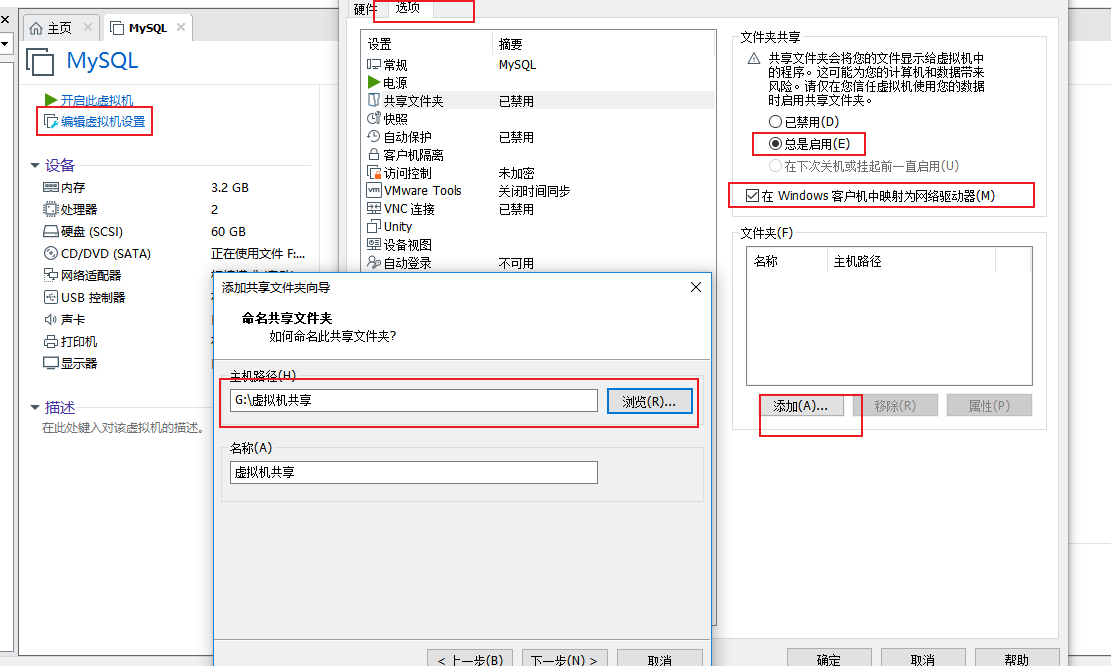Click the Host Path (主机路径) column header
This screenshot has height=666, width=1111.
pyautogui.click(x=910, y=261)
